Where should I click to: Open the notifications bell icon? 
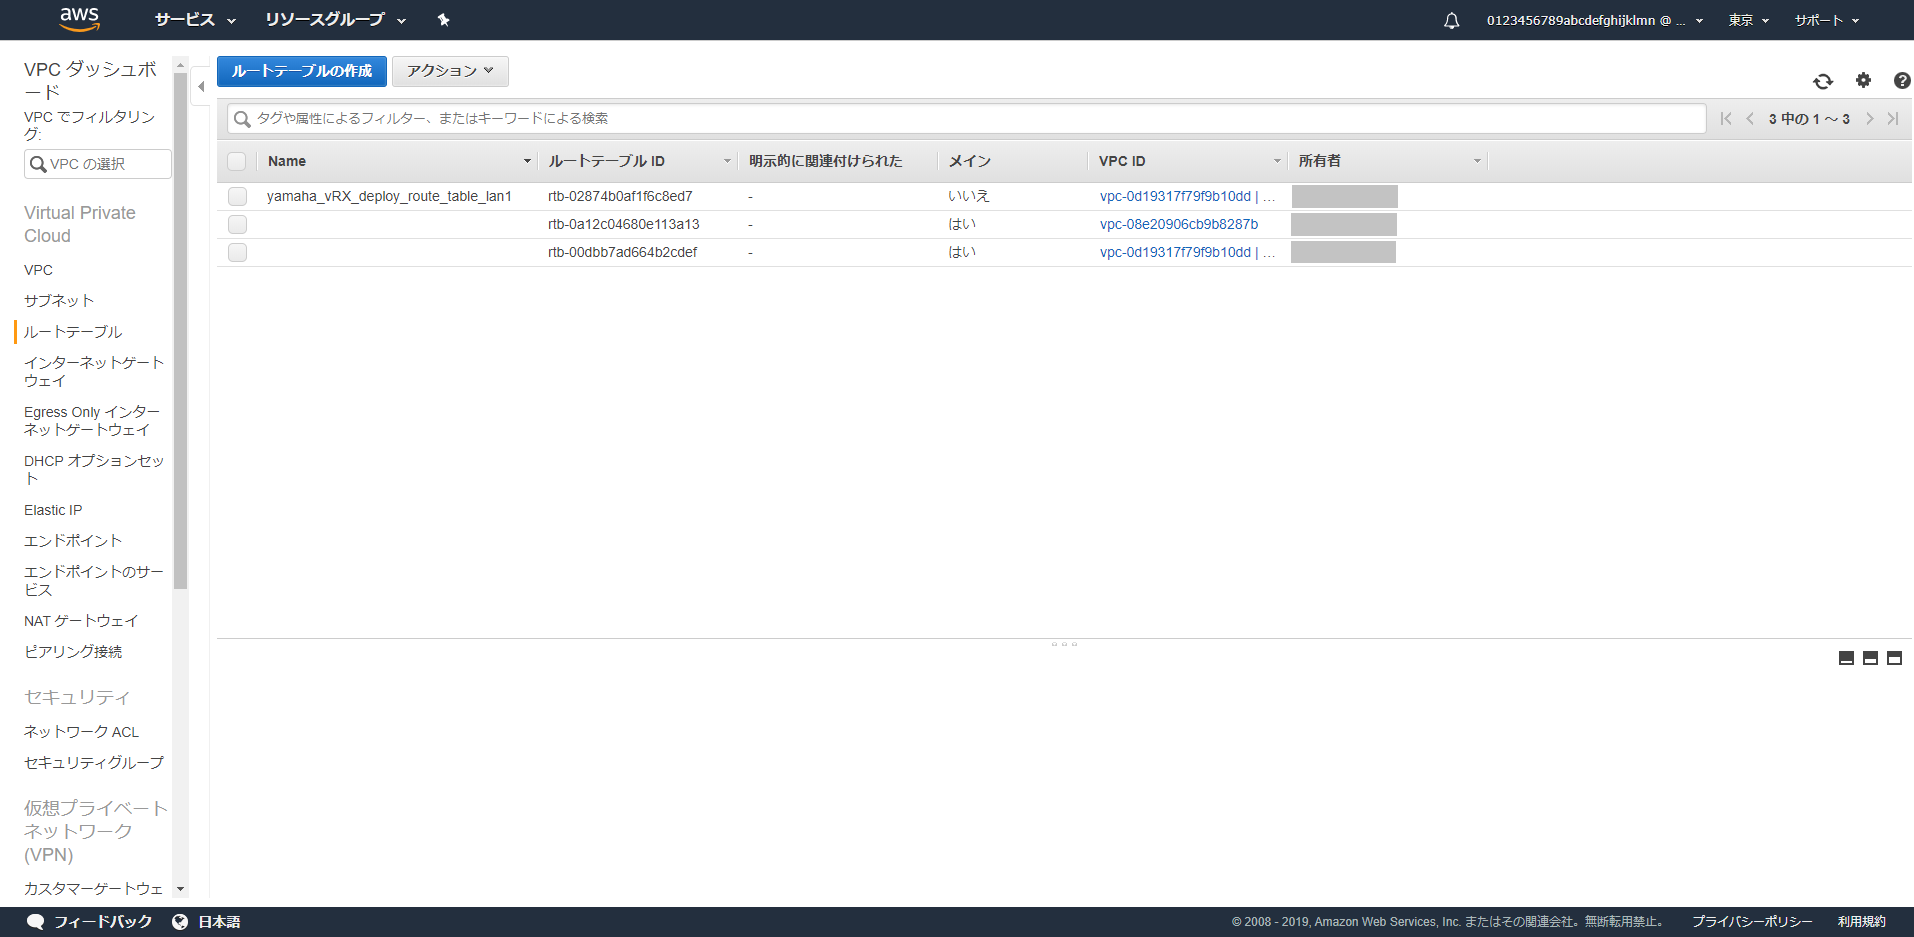[x=1451, y=20]
